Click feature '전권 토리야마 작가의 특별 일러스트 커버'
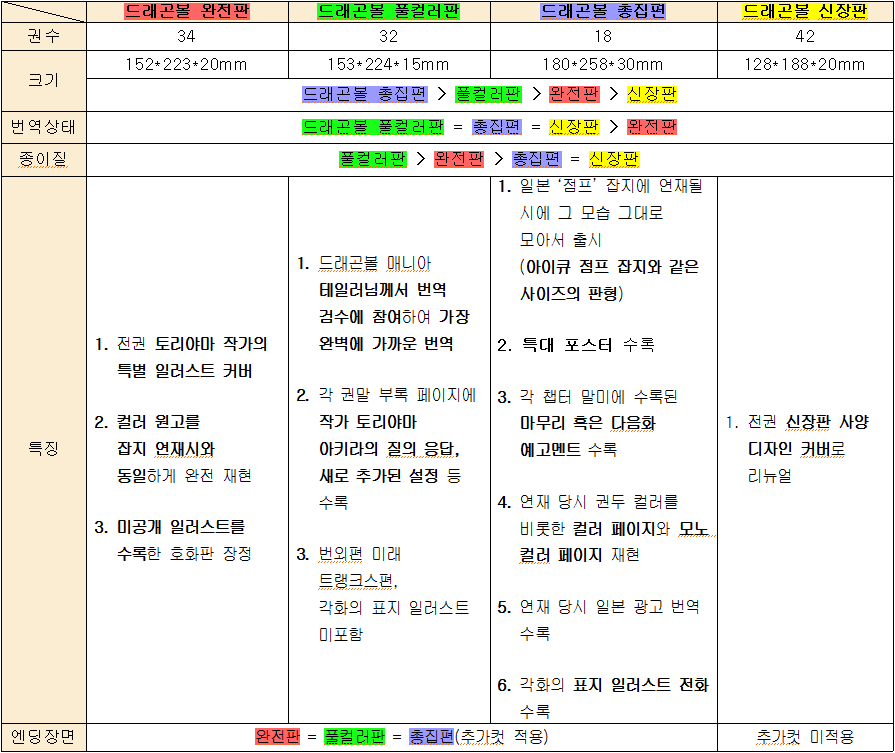 [x=182, y=357]
